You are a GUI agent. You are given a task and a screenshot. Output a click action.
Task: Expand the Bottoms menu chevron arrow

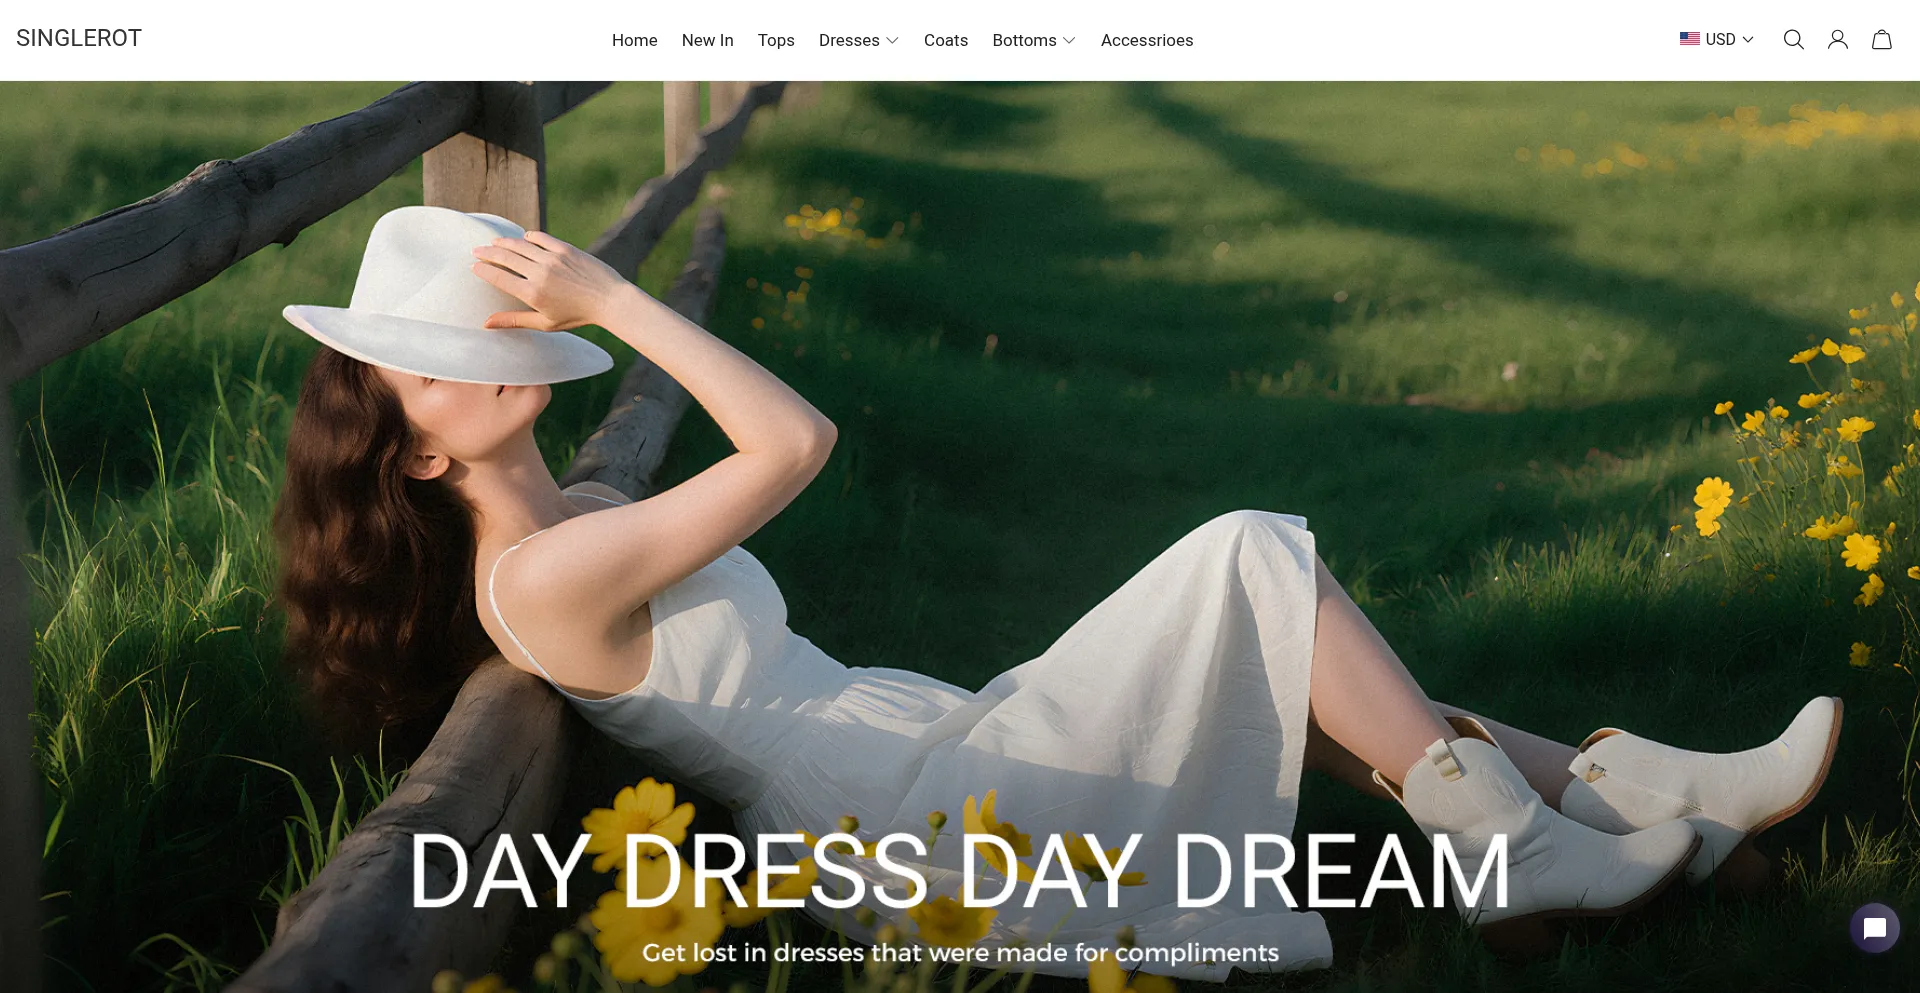click(x=1069, y=41)
